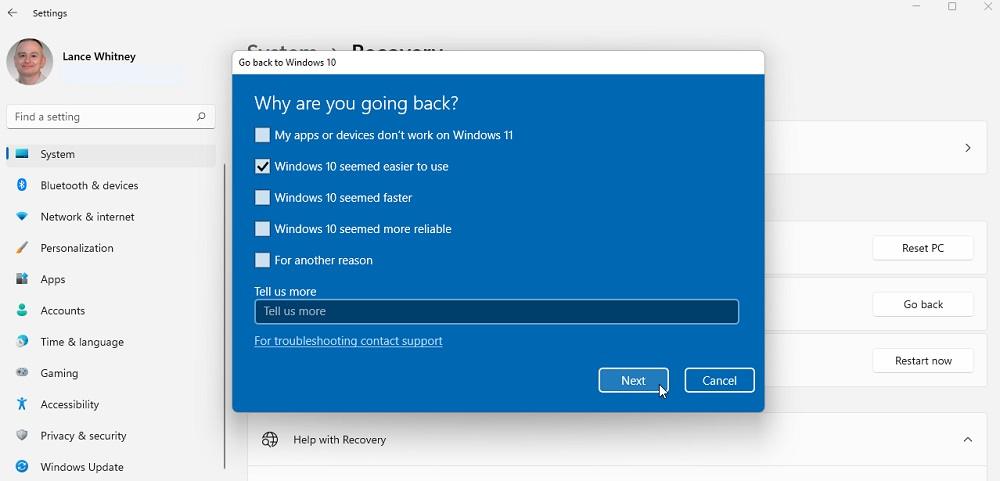The width and height of the screenshot is (1000, 481).
Task: Click the Apps icon in sidebar
Action: [x=21, y=279]
